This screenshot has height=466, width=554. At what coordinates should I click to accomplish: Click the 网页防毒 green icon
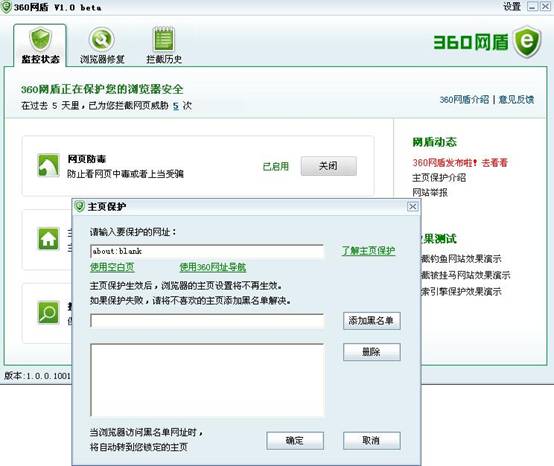click(x=48, y=165)
